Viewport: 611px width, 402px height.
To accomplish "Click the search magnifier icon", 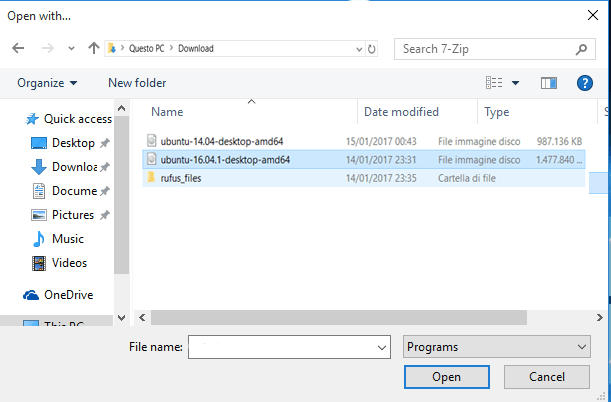I will pos(581,49).
